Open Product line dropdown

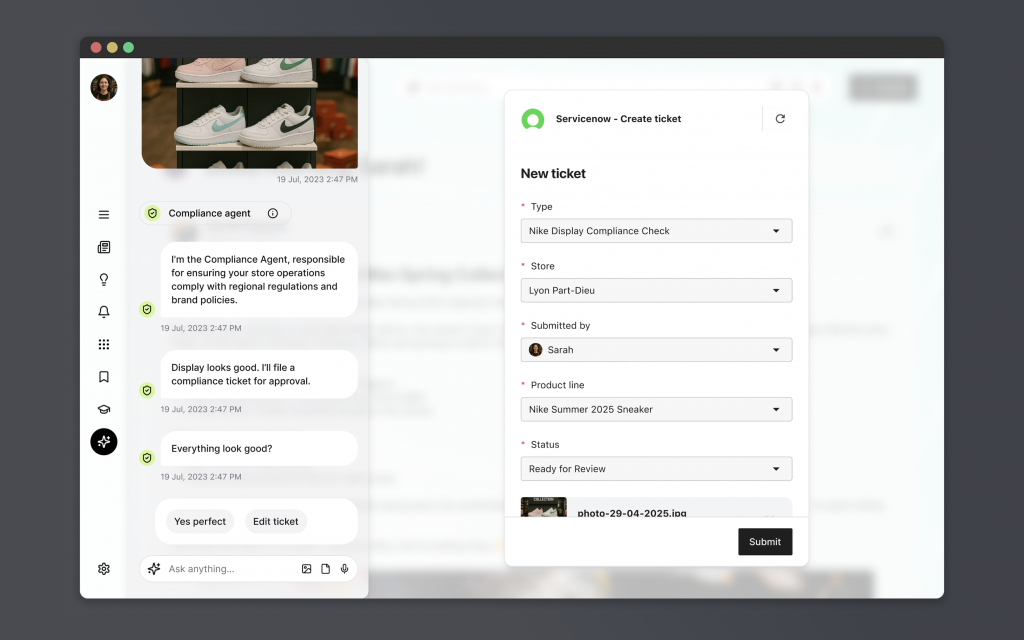[656, 409]
